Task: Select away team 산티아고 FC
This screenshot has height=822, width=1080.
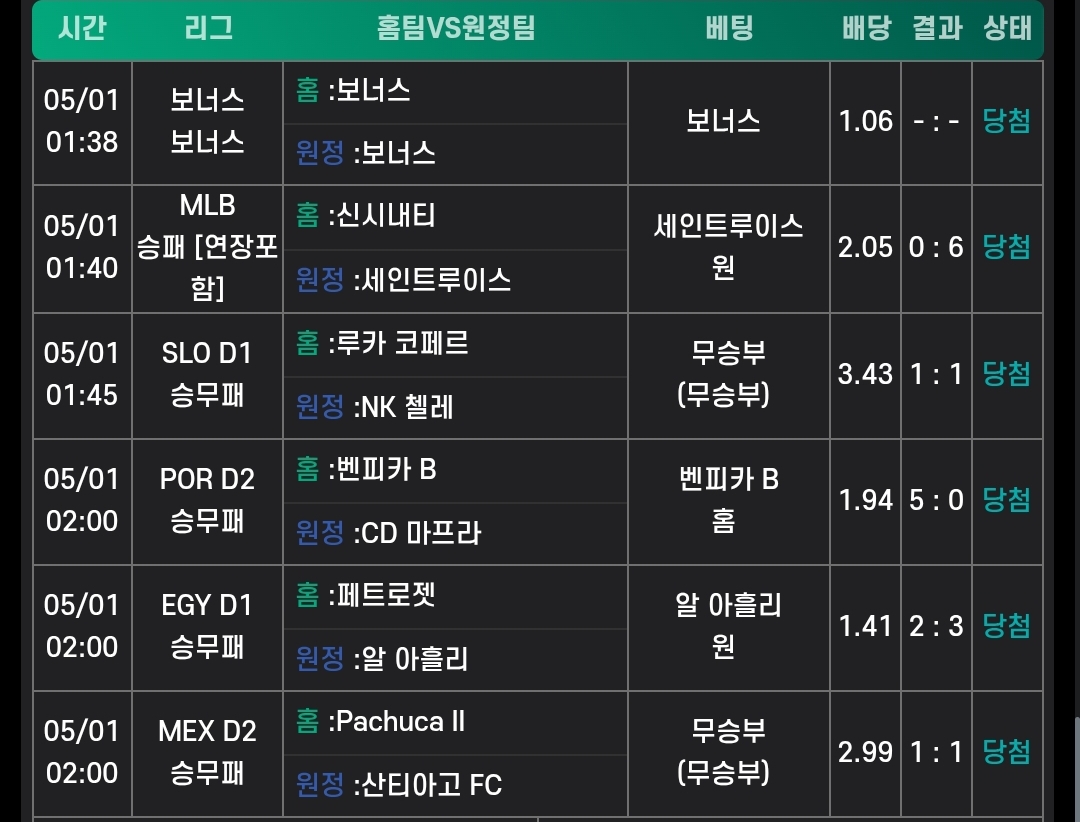Action: (x=428, y=785)
